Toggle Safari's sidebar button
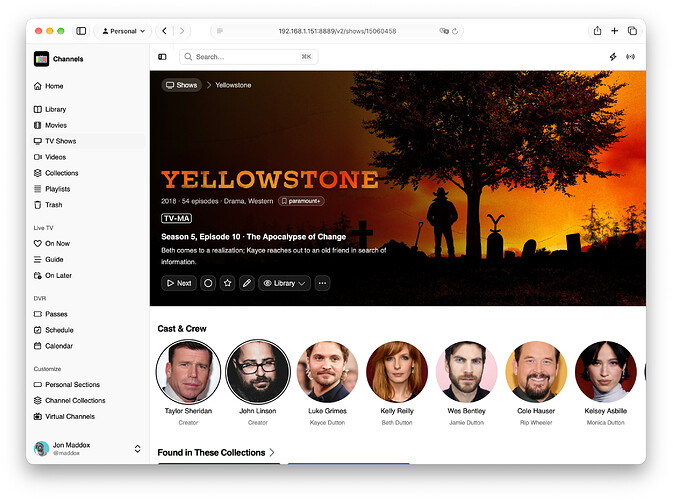The image size is (673, 500). tap(81, 31)
